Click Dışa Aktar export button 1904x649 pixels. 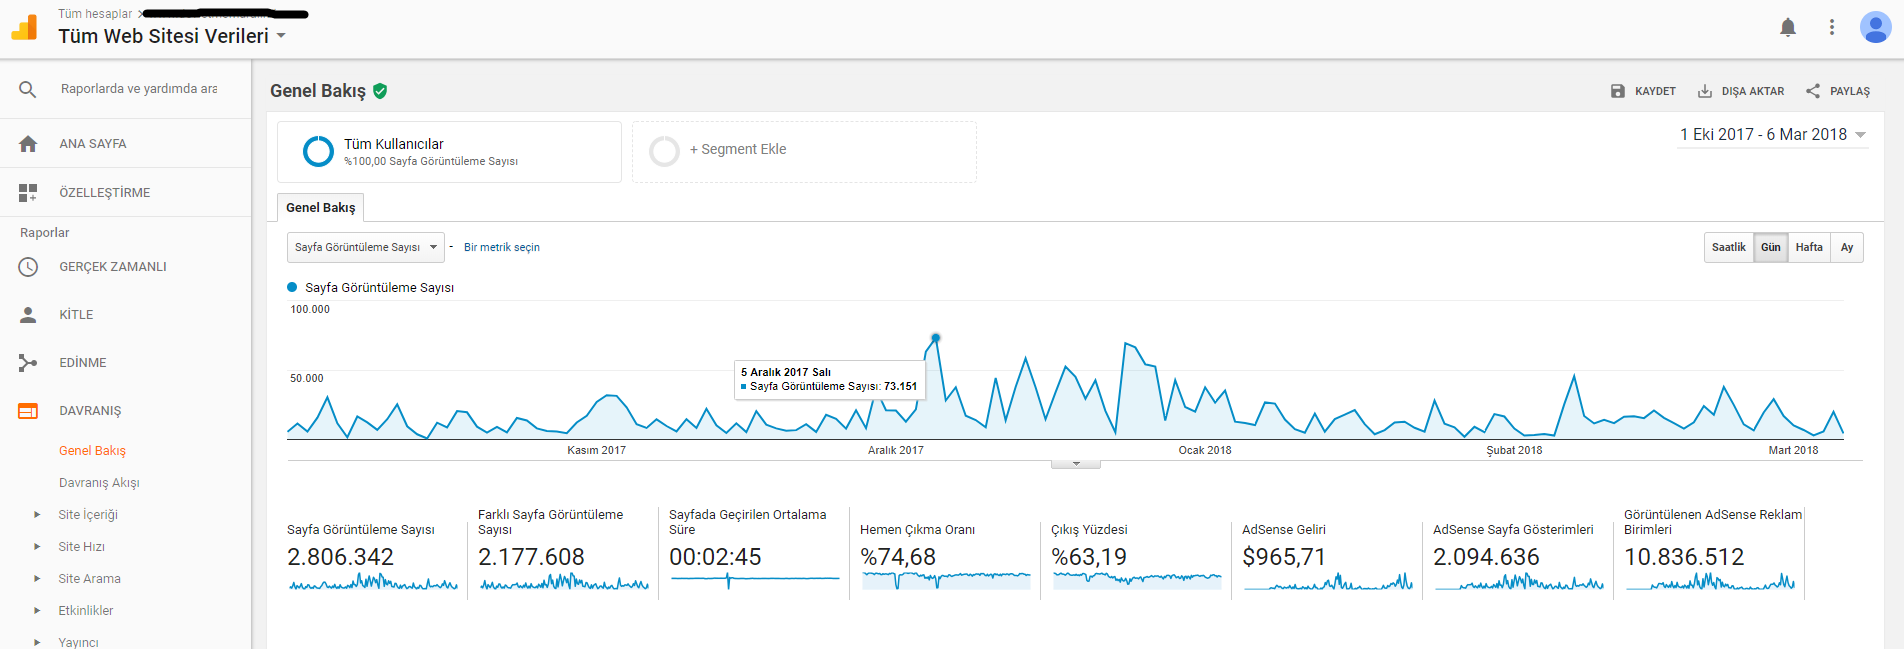click(x=1741, y=91)
